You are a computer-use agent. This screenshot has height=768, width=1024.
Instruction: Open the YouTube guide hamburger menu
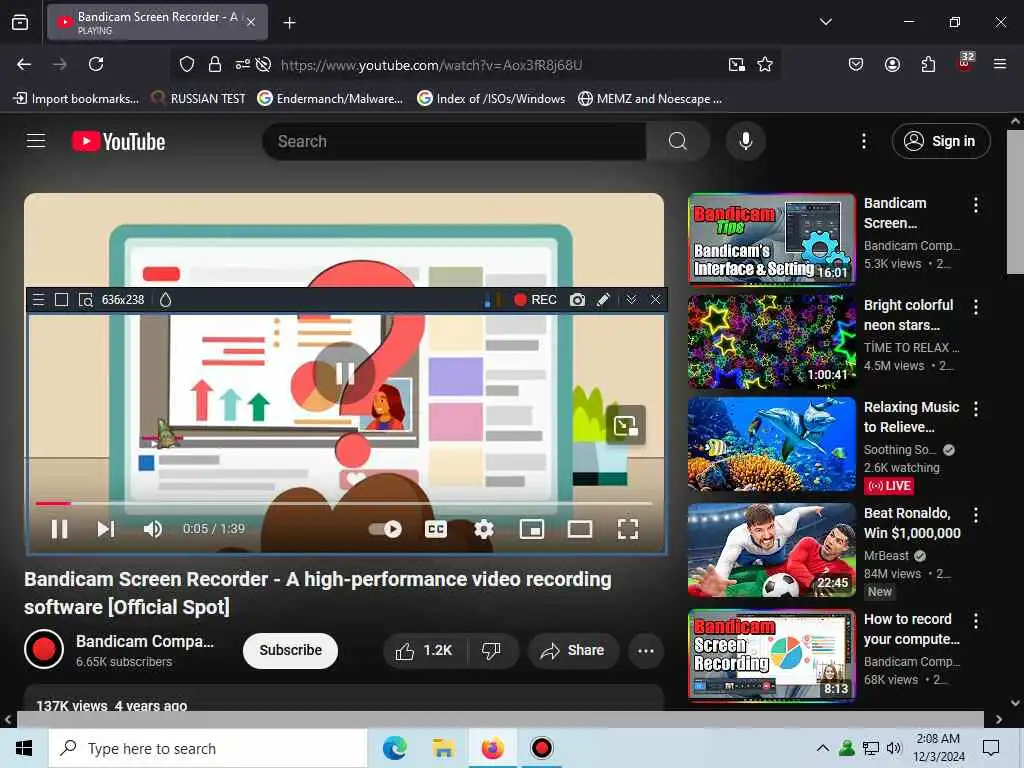36,141
